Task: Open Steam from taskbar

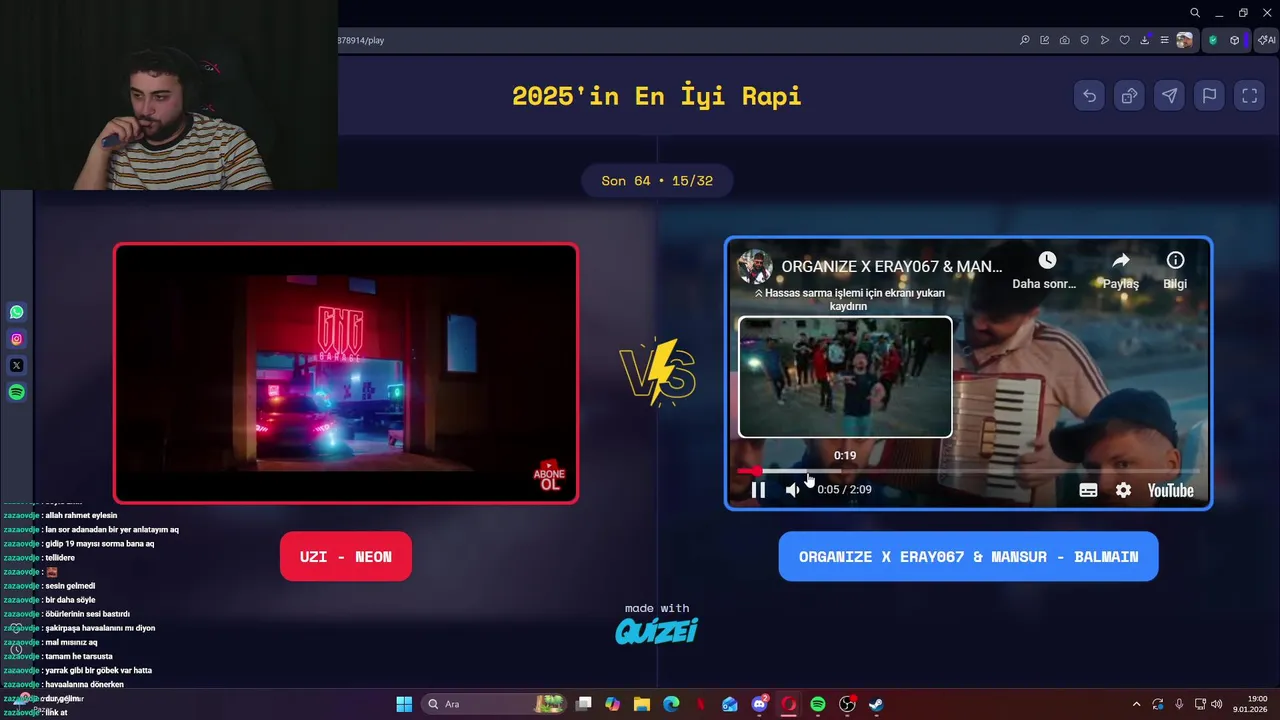Action: click(x=876, y=704)
